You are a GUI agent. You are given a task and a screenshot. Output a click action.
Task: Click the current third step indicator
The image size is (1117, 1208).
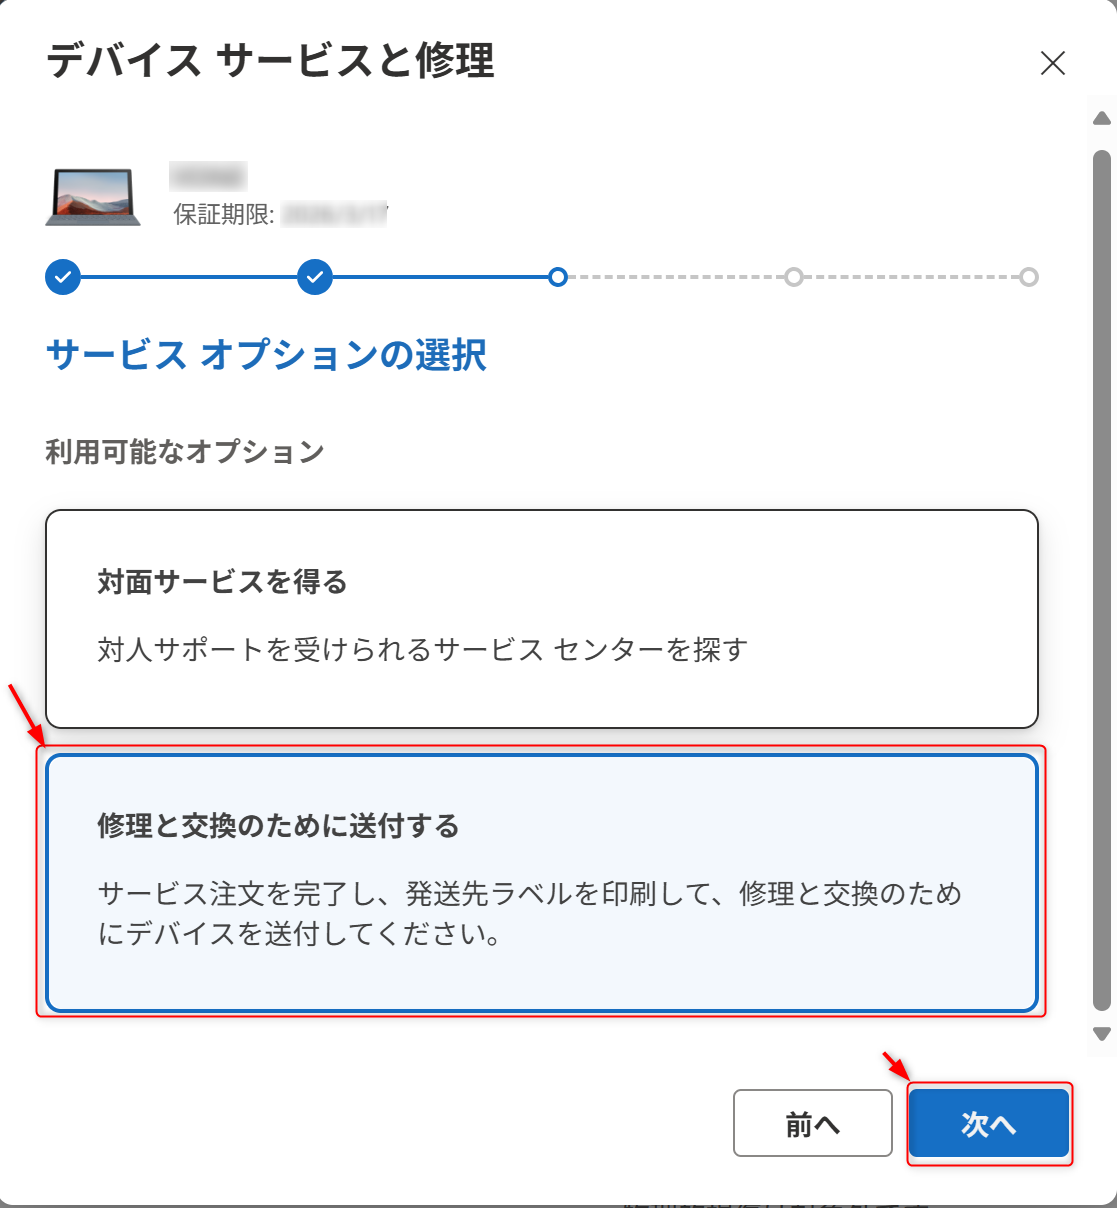point(558,277)
